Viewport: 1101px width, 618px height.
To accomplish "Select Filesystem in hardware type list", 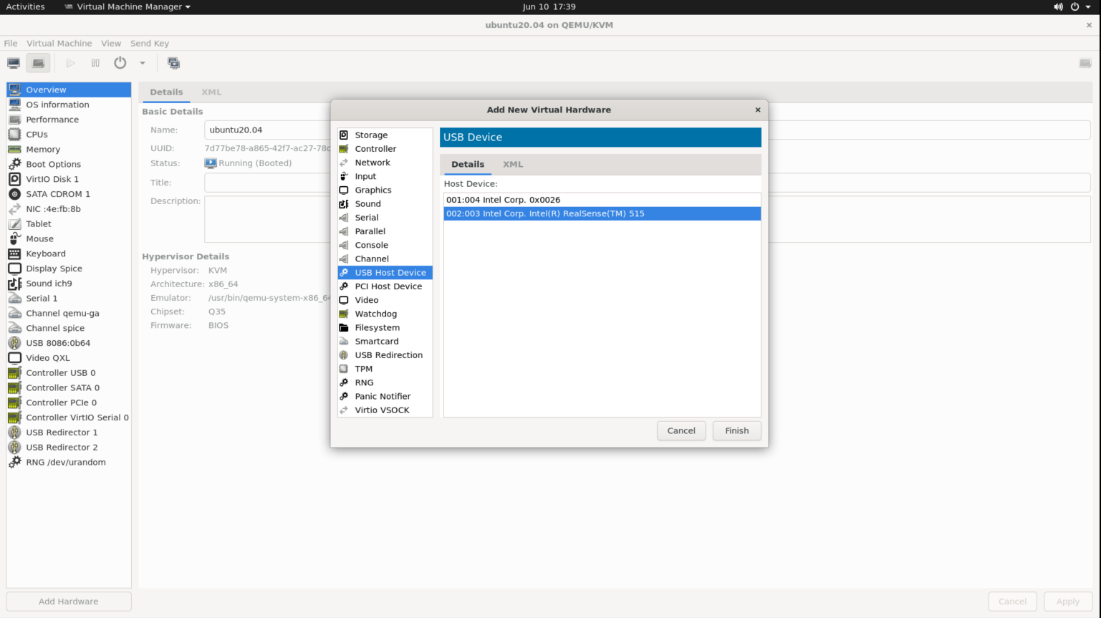I will (385, 327).
